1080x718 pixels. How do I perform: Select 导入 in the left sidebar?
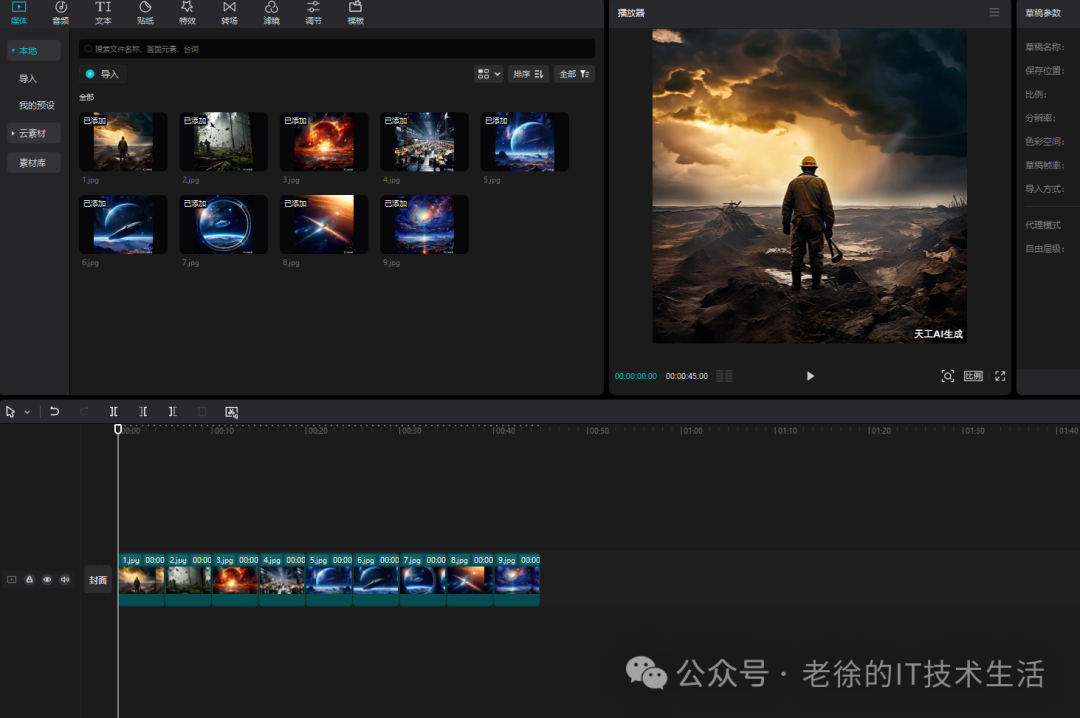28,79
